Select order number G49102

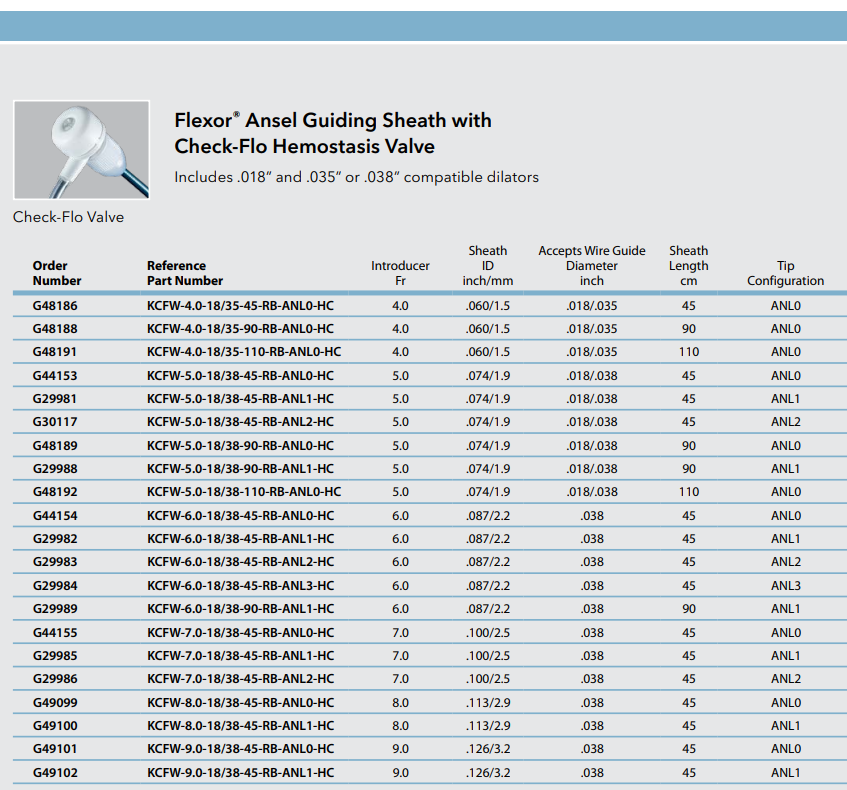point(55,773)
